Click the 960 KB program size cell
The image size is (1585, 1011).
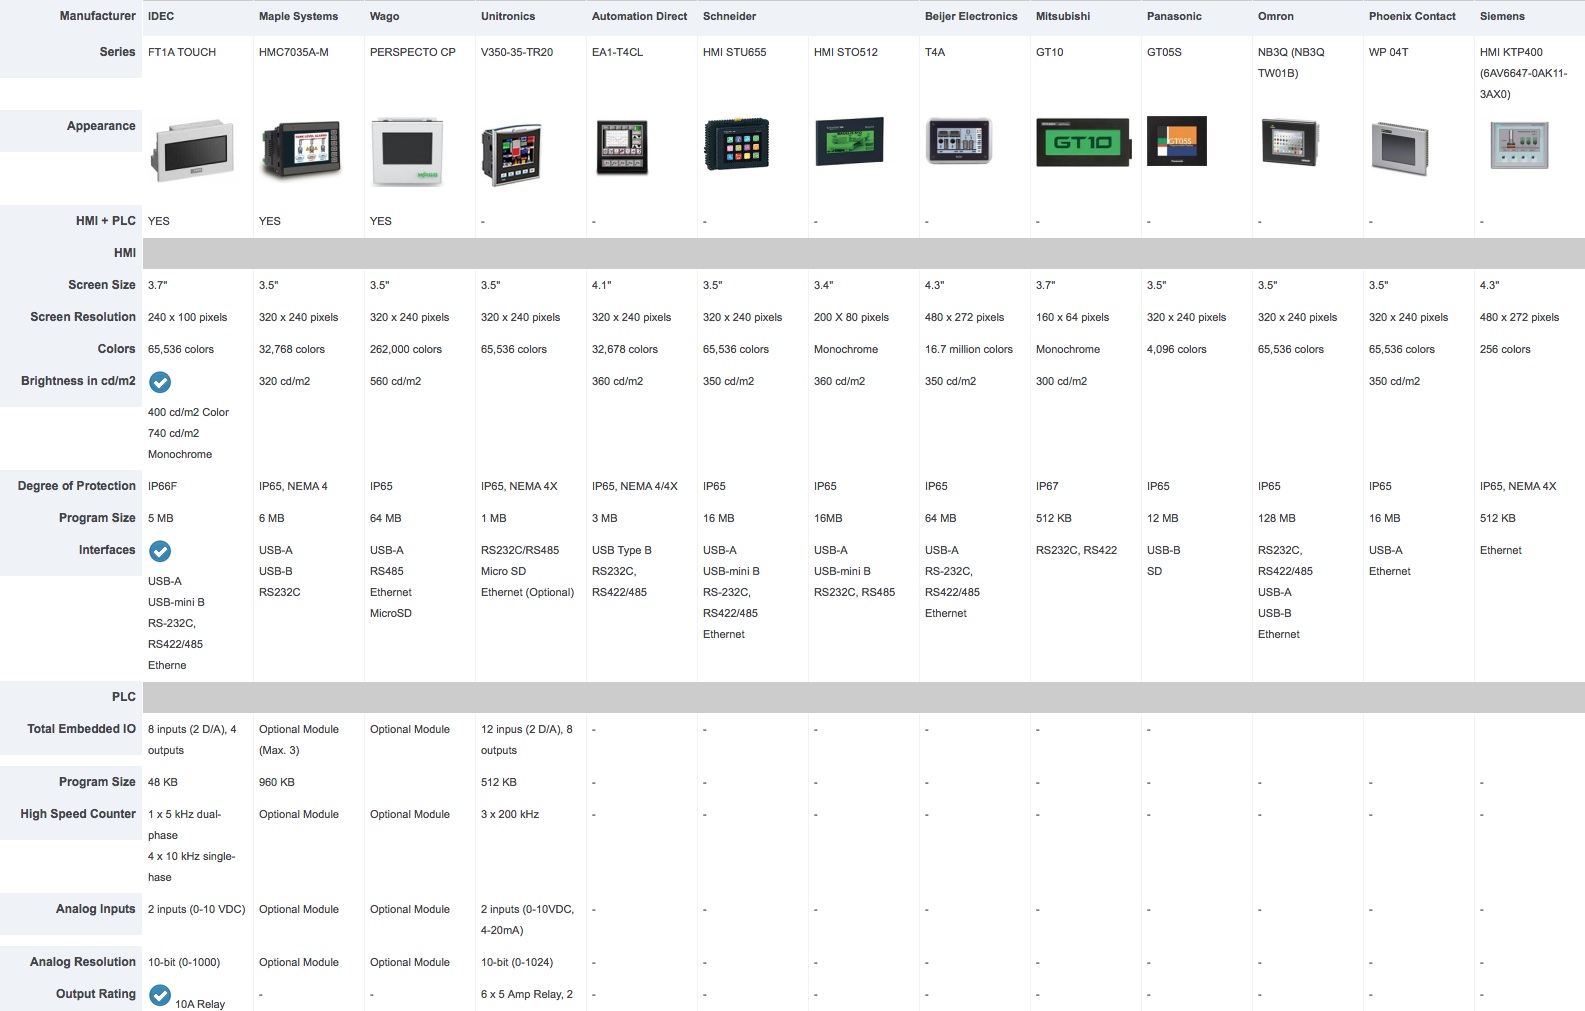(x=277, y=782)
